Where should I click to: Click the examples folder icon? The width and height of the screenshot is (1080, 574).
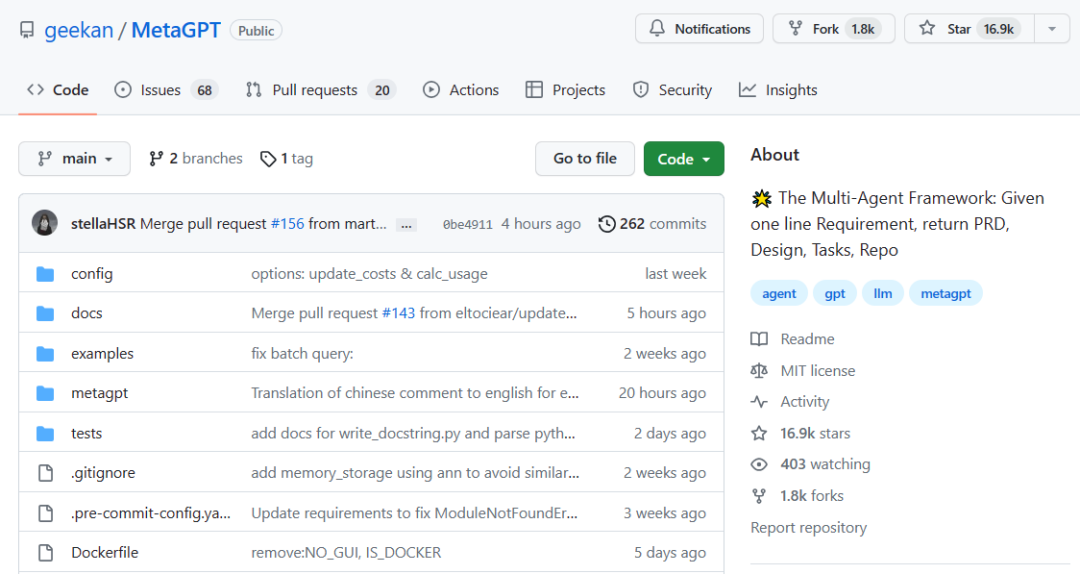pyautogui.click(x=45, y=353)
